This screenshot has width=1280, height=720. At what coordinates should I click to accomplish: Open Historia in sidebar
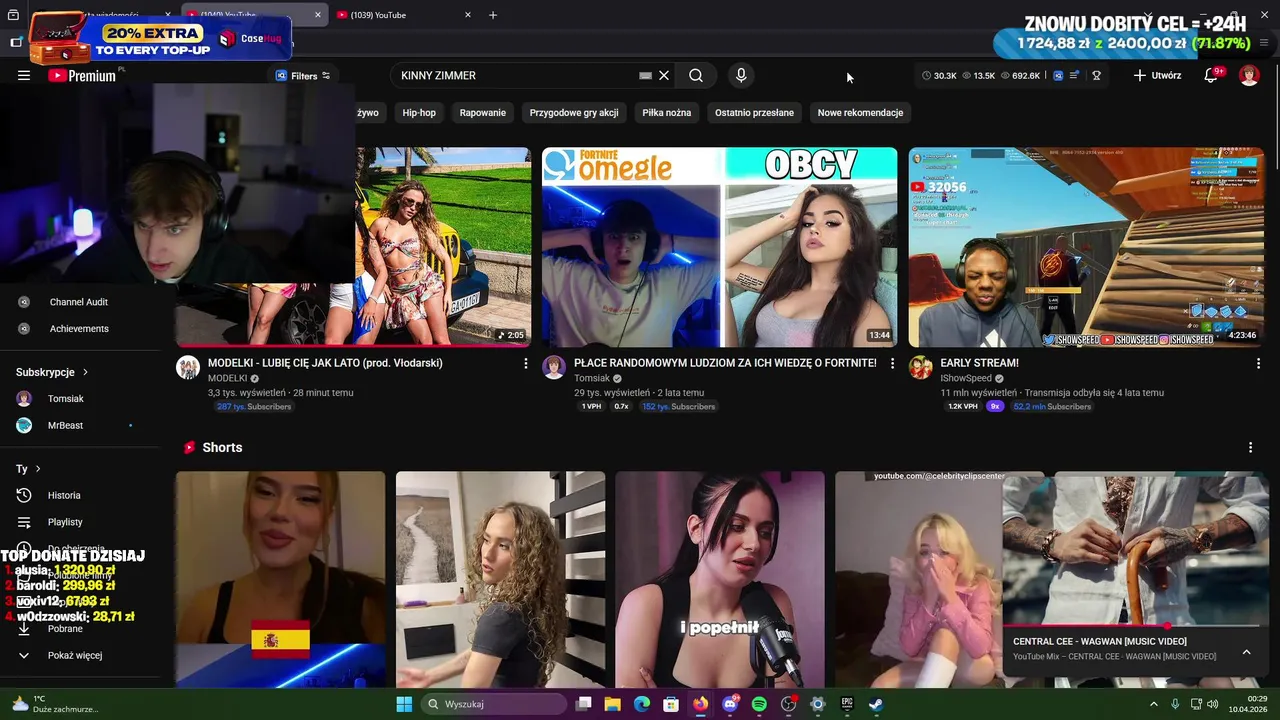[x=64, y=496]
